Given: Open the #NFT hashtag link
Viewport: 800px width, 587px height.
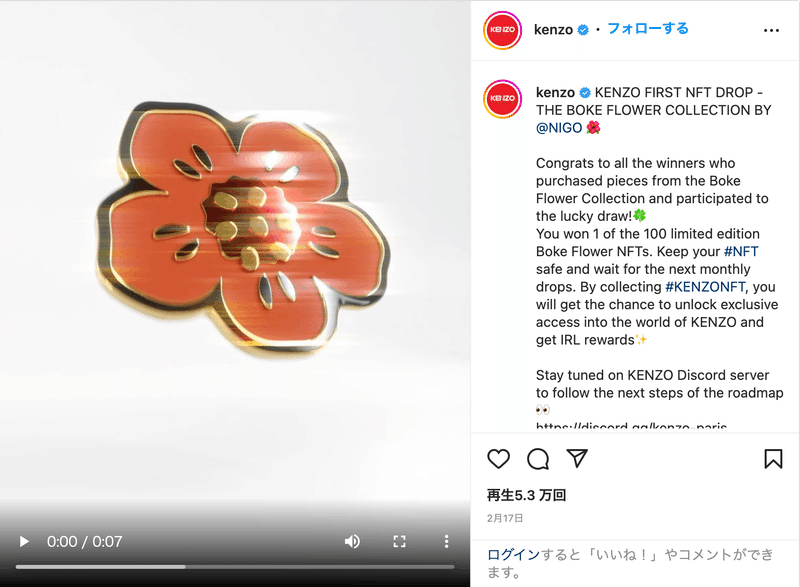Looking at the screenshot, I should [x=741, y=251].
